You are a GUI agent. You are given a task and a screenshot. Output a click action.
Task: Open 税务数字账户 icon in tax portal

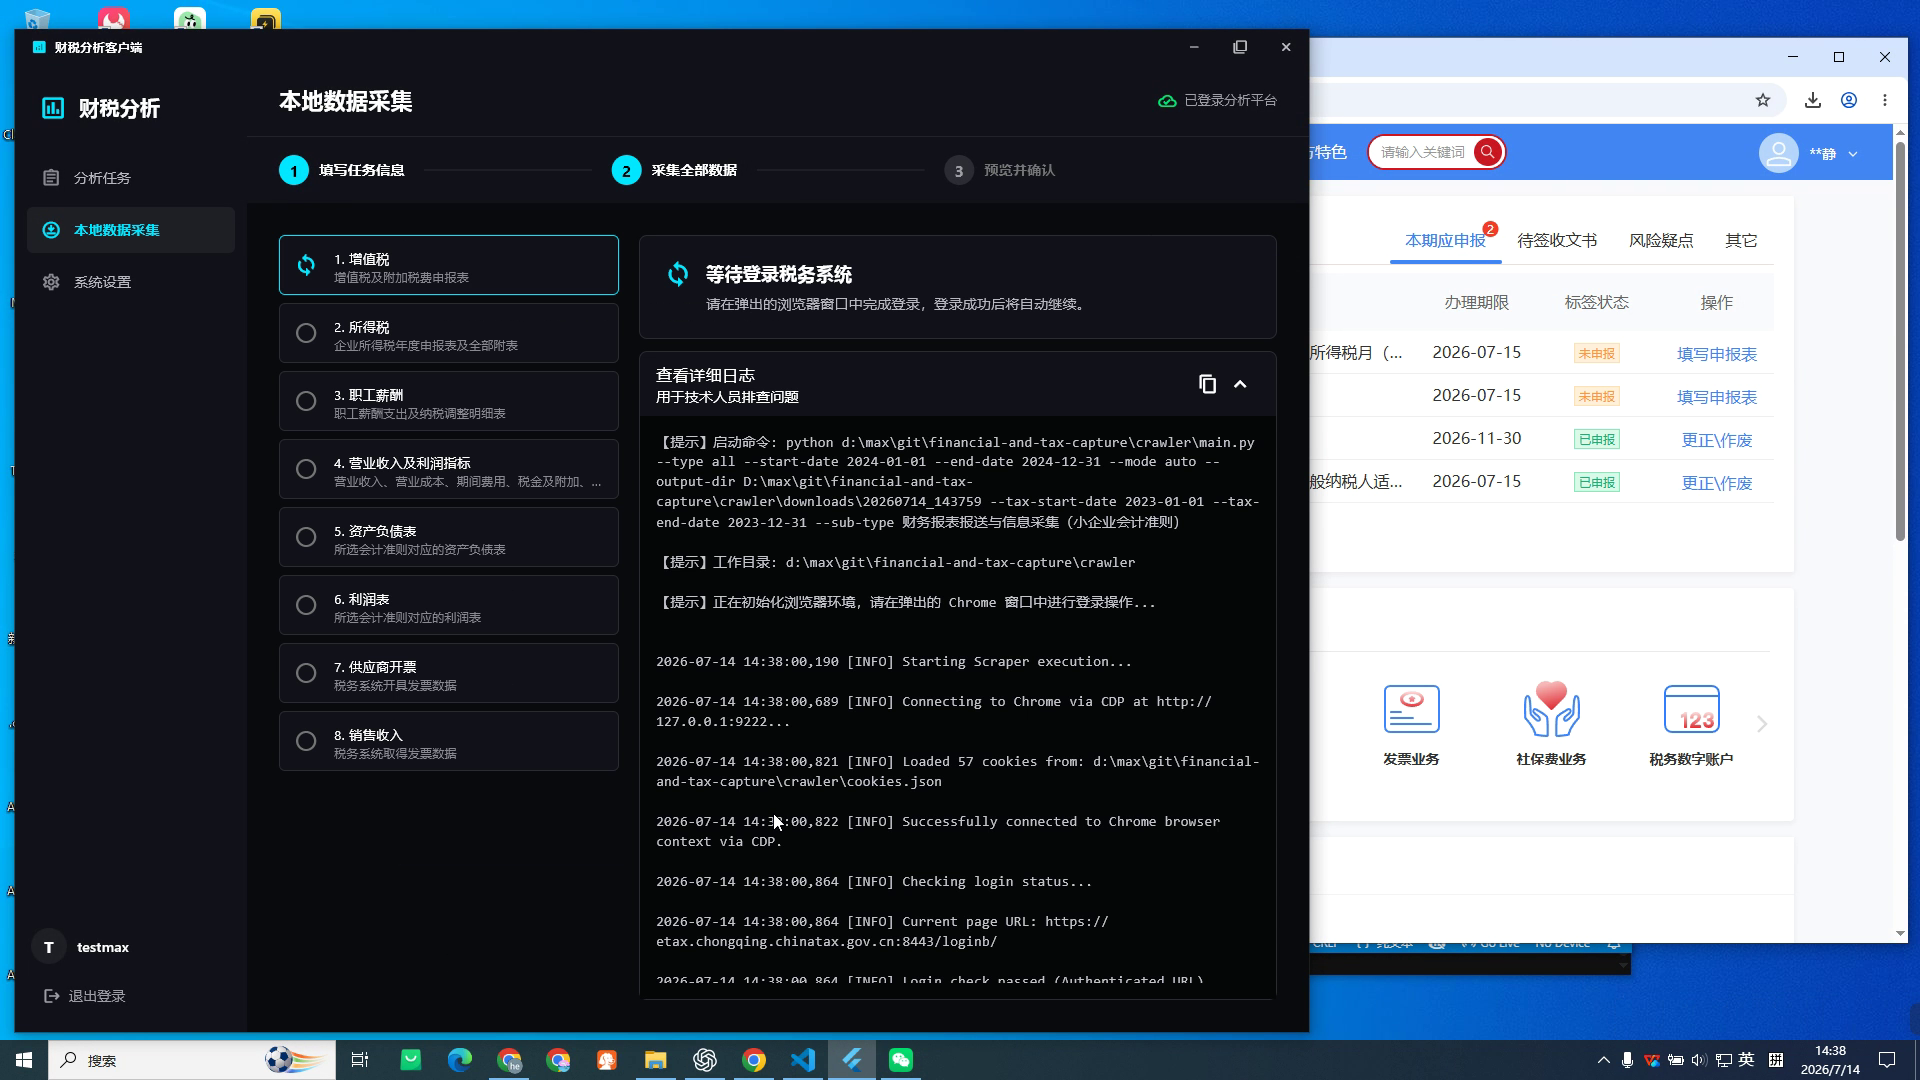click(x=1691, y=725)
